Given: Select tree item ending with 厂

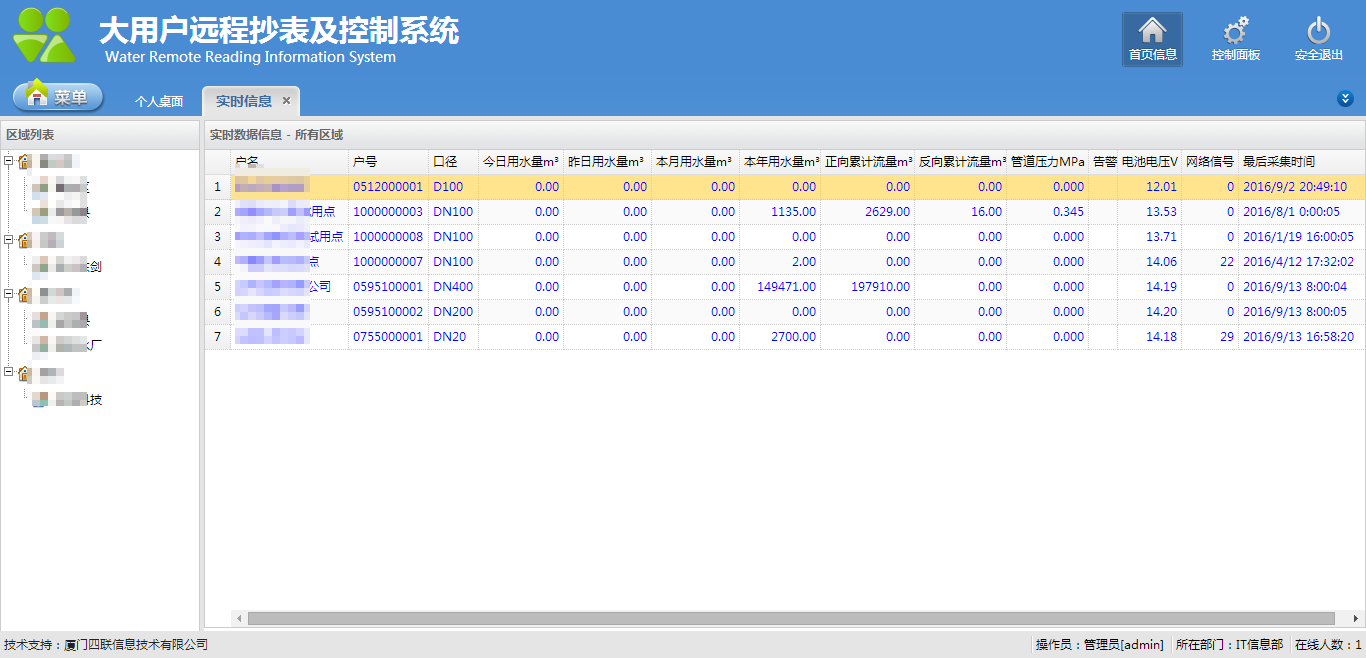Looking at the screenshot, I should pos(67,346).
